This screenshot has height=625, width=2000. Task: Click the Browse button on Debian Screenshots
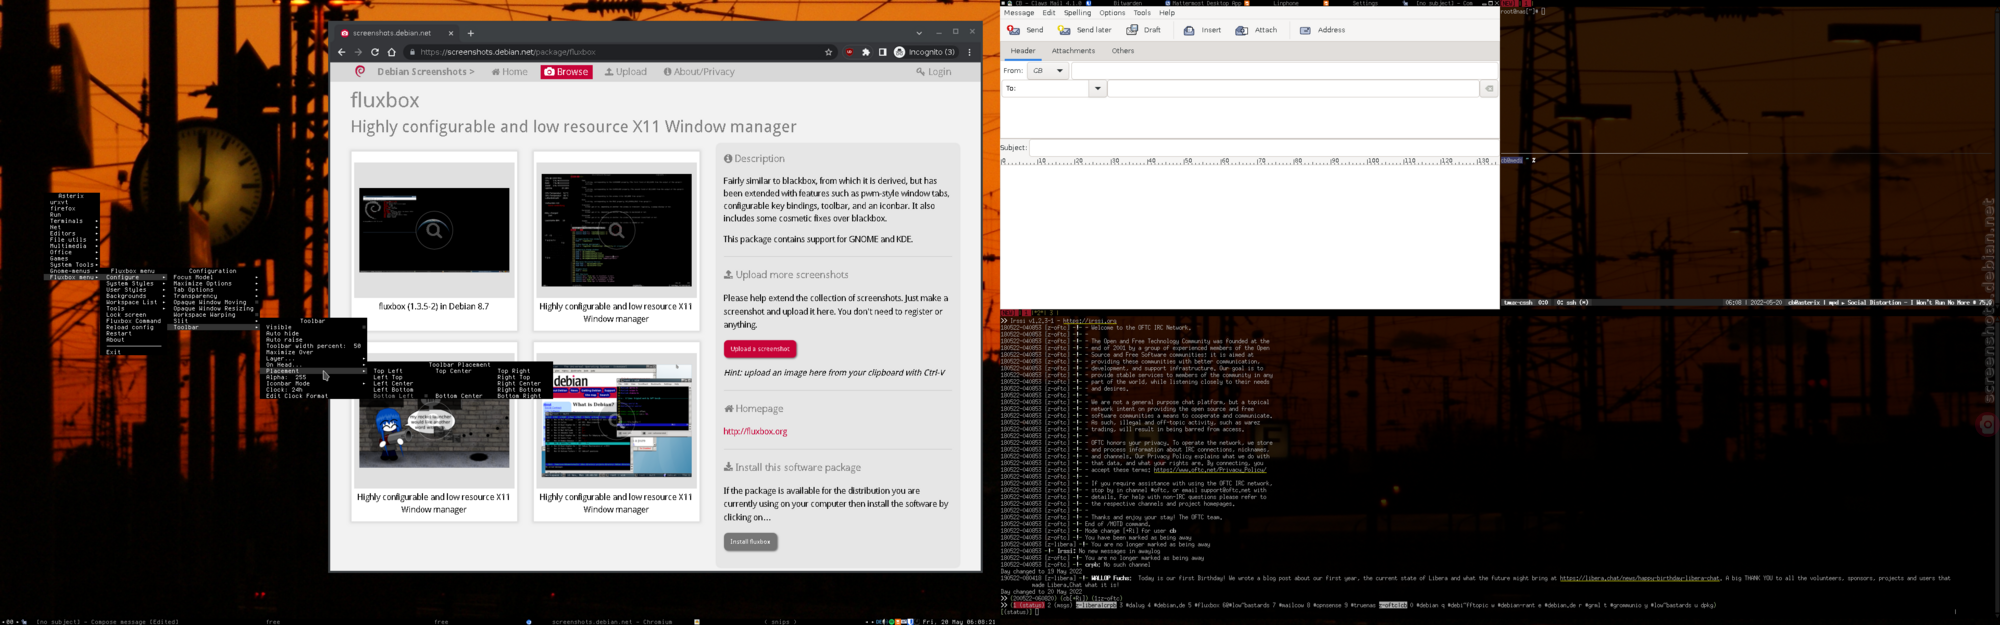[x=567, y=72]
